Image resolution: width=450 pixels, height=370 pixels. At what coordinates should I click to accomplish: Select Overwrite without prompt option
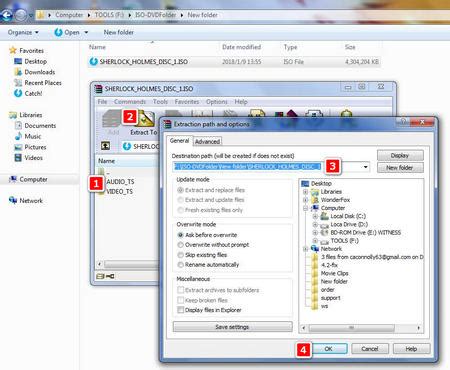213,245
